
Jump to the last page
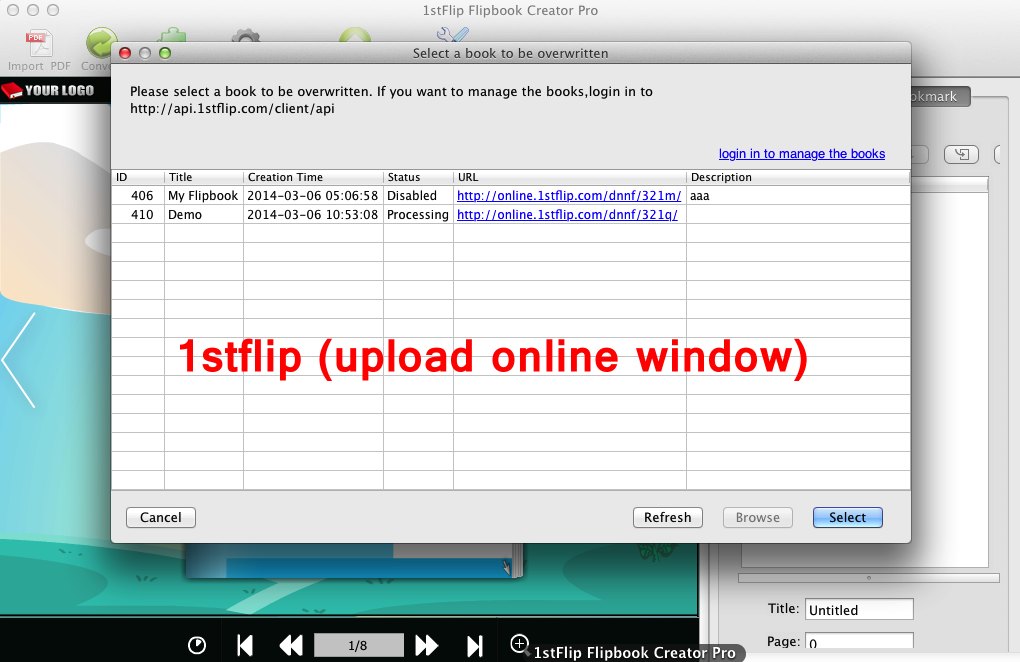tap(475, 646)
